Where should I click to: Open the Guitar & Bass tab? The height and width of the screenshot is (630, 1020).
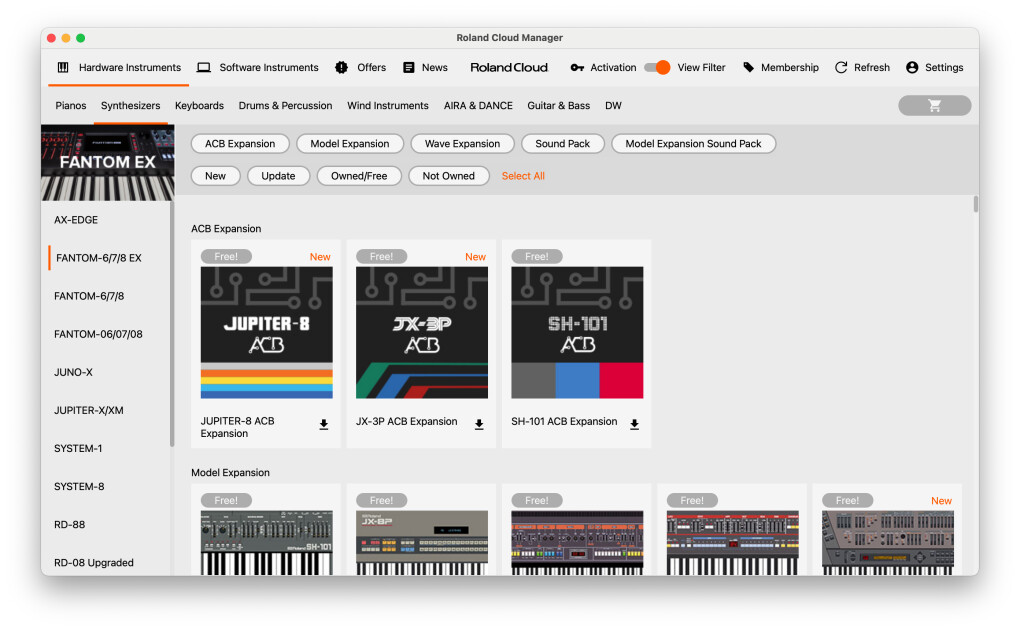[559, 105]
